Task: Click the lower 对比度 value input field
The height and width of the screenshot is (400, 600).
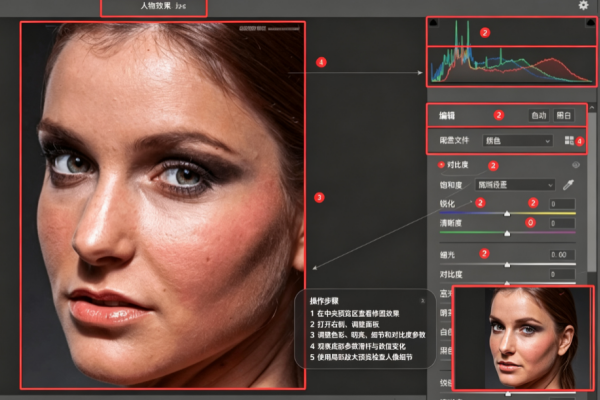Action: click(562, 274)
